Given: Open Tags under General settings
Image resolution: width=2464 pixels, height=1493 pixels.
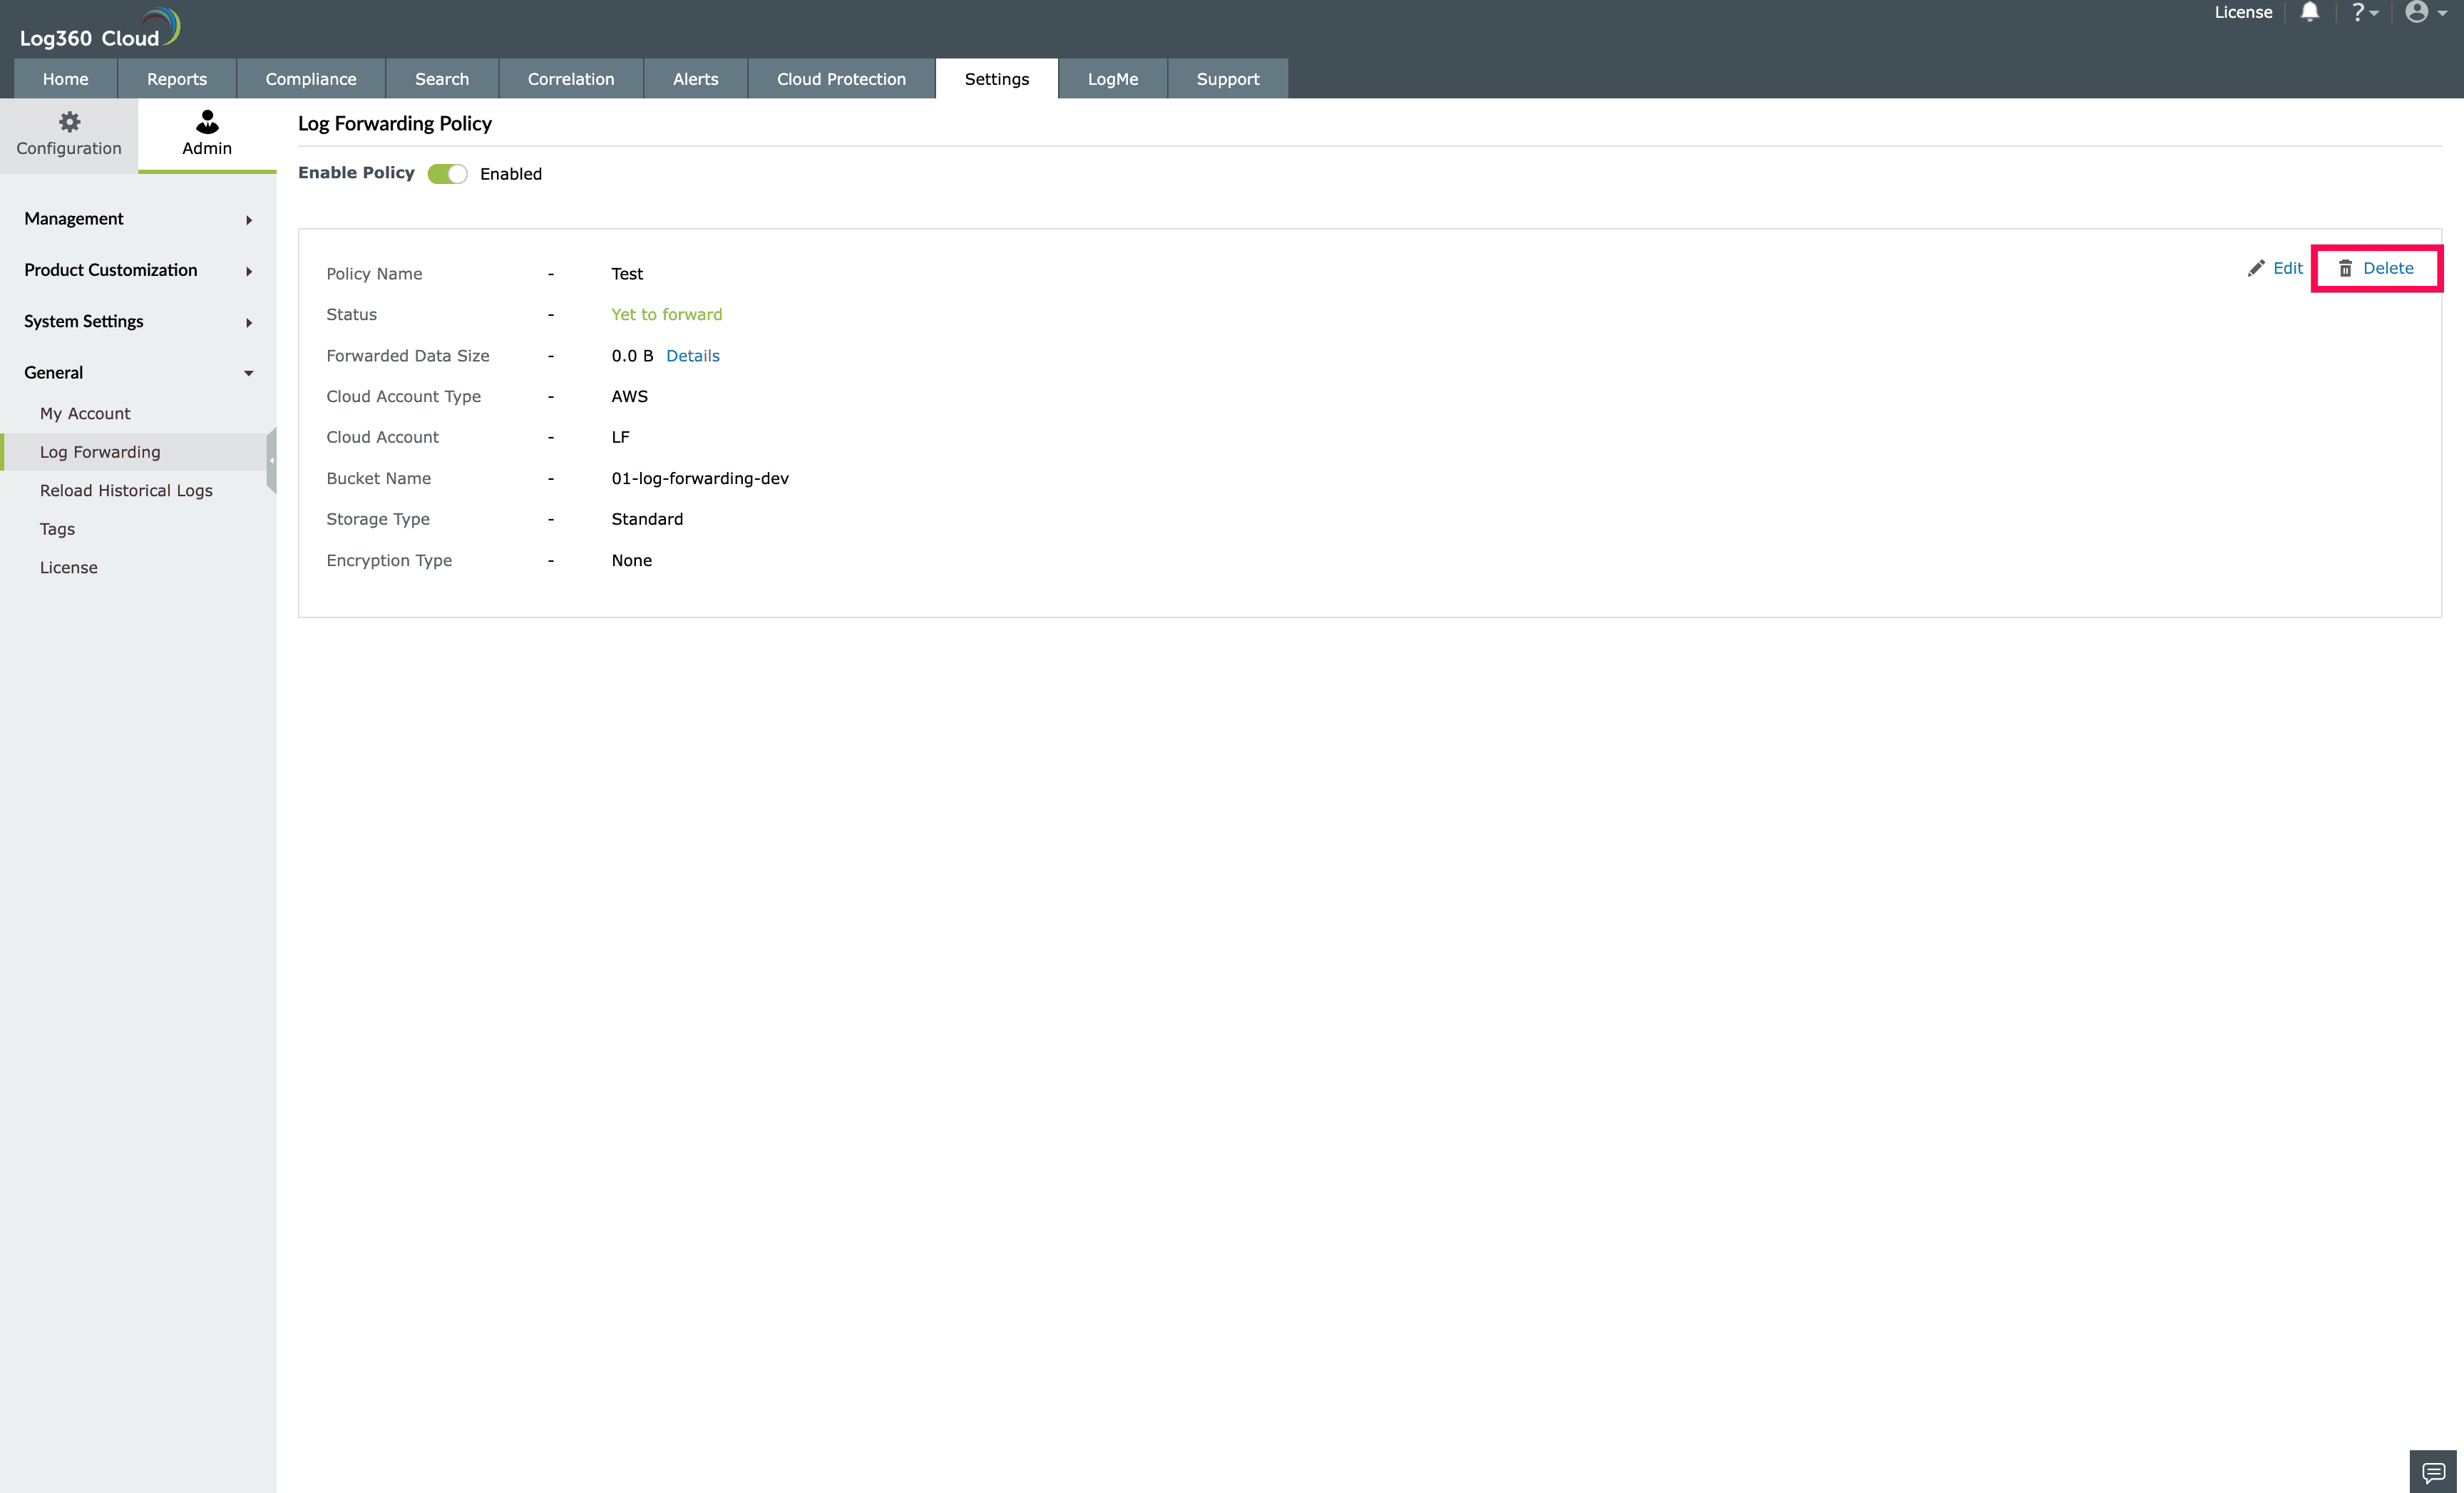Looking at the screenshot, I should [x=57, y=528].
